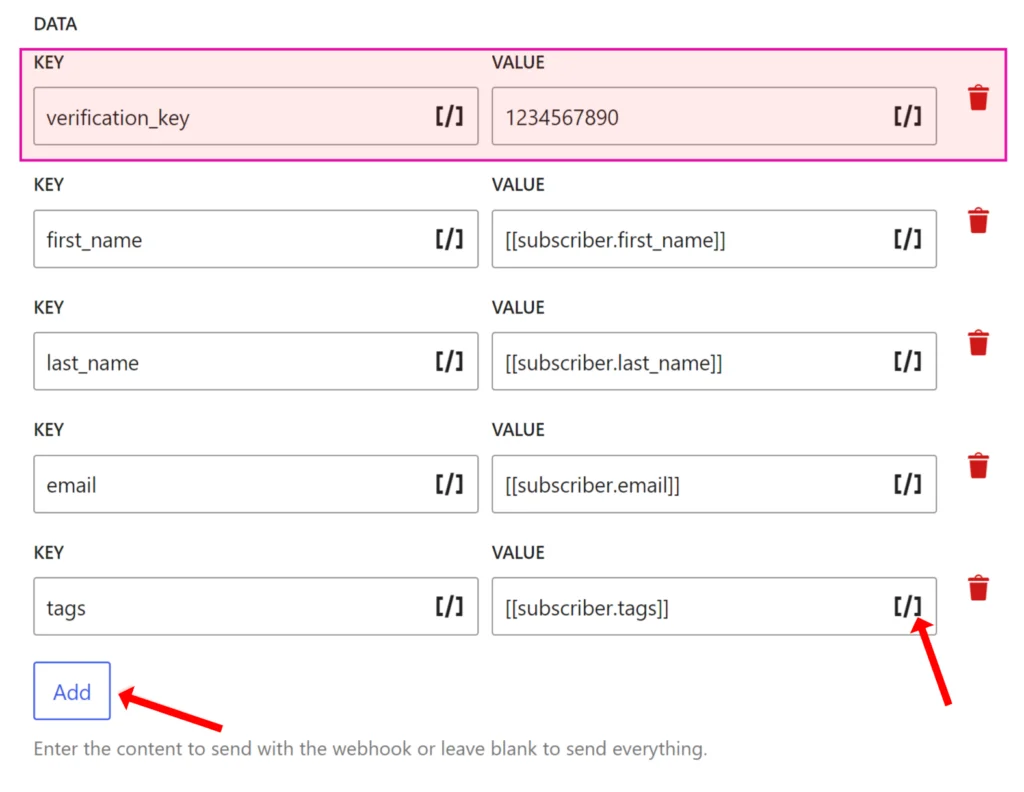Delete the verification_key data row

click(978, 98)
